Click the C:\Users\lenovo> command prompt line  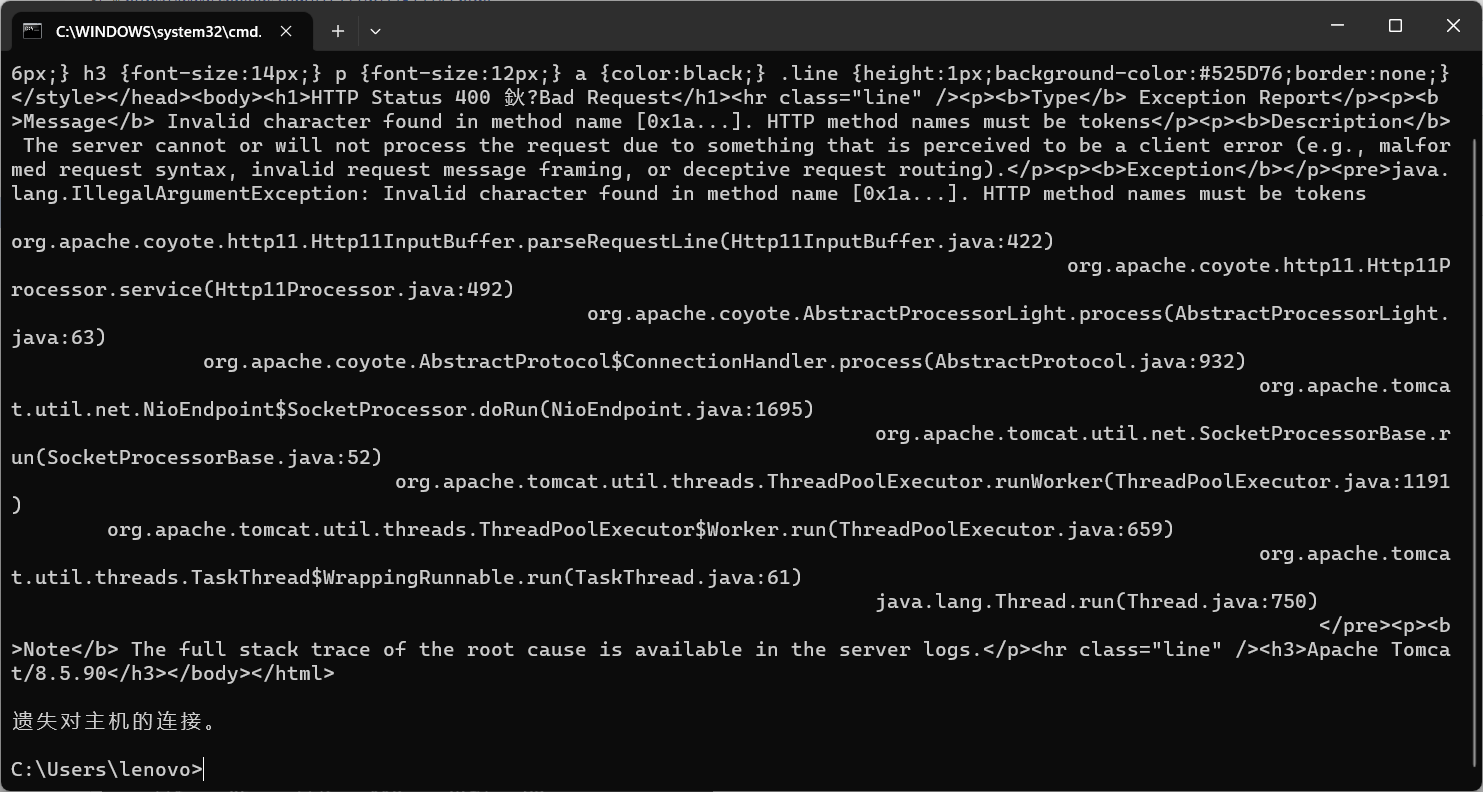pos(107,769)
